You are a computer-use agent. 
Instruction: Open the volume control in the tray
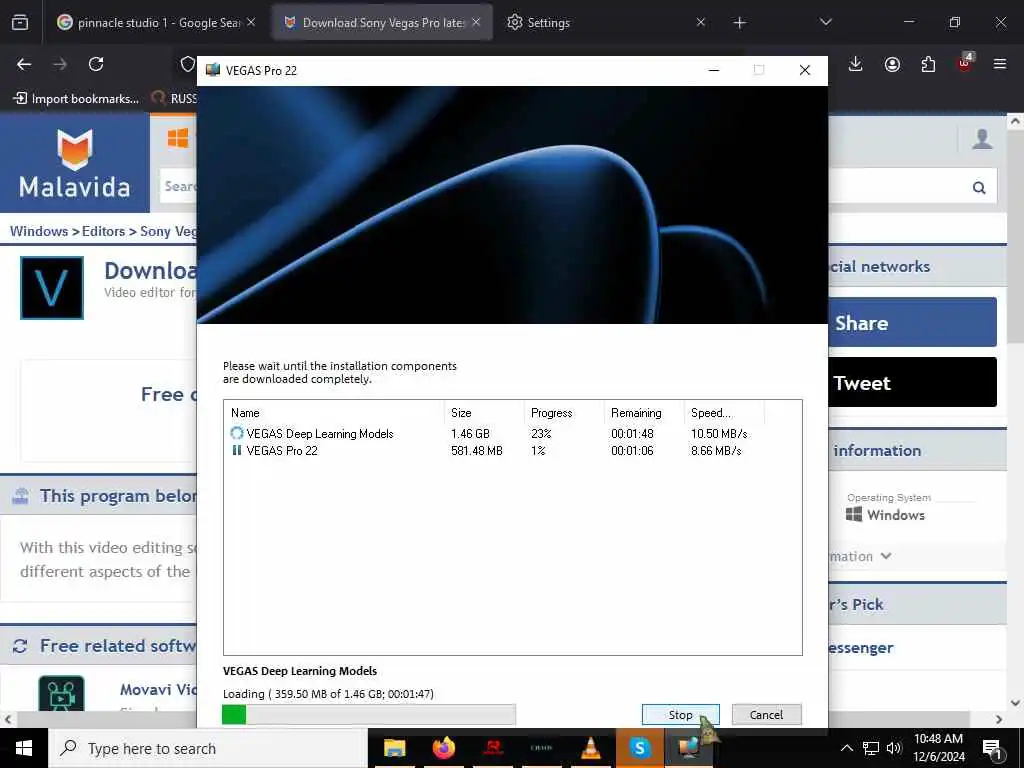(894, 748)
